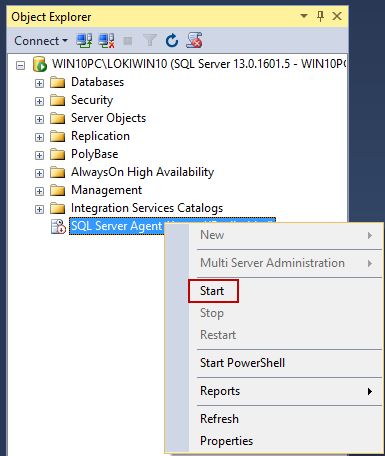Click the Filter funnel icon
The height and width of the screenshot is (456, 385).
coord(150,41)
